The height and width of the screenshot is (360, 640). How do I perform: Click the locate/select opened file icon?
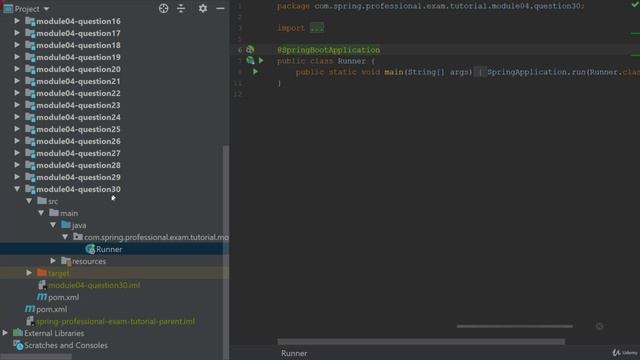[163, 9]
